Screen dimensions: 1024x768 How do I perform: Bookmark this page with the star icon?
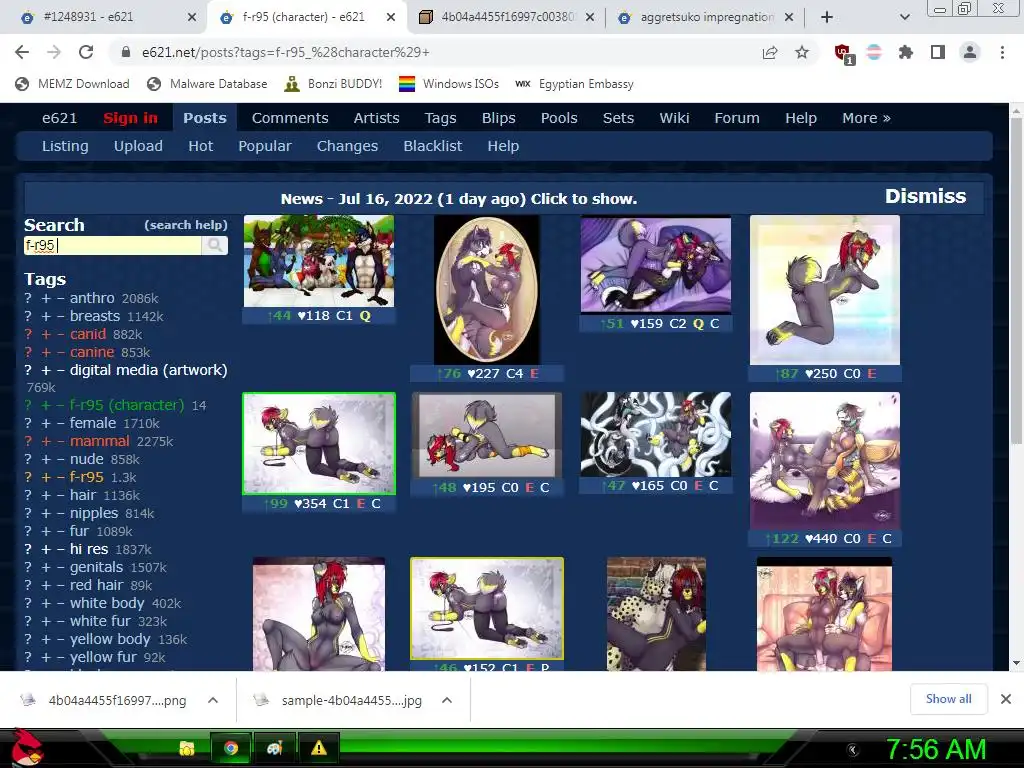tap(802, 52)
